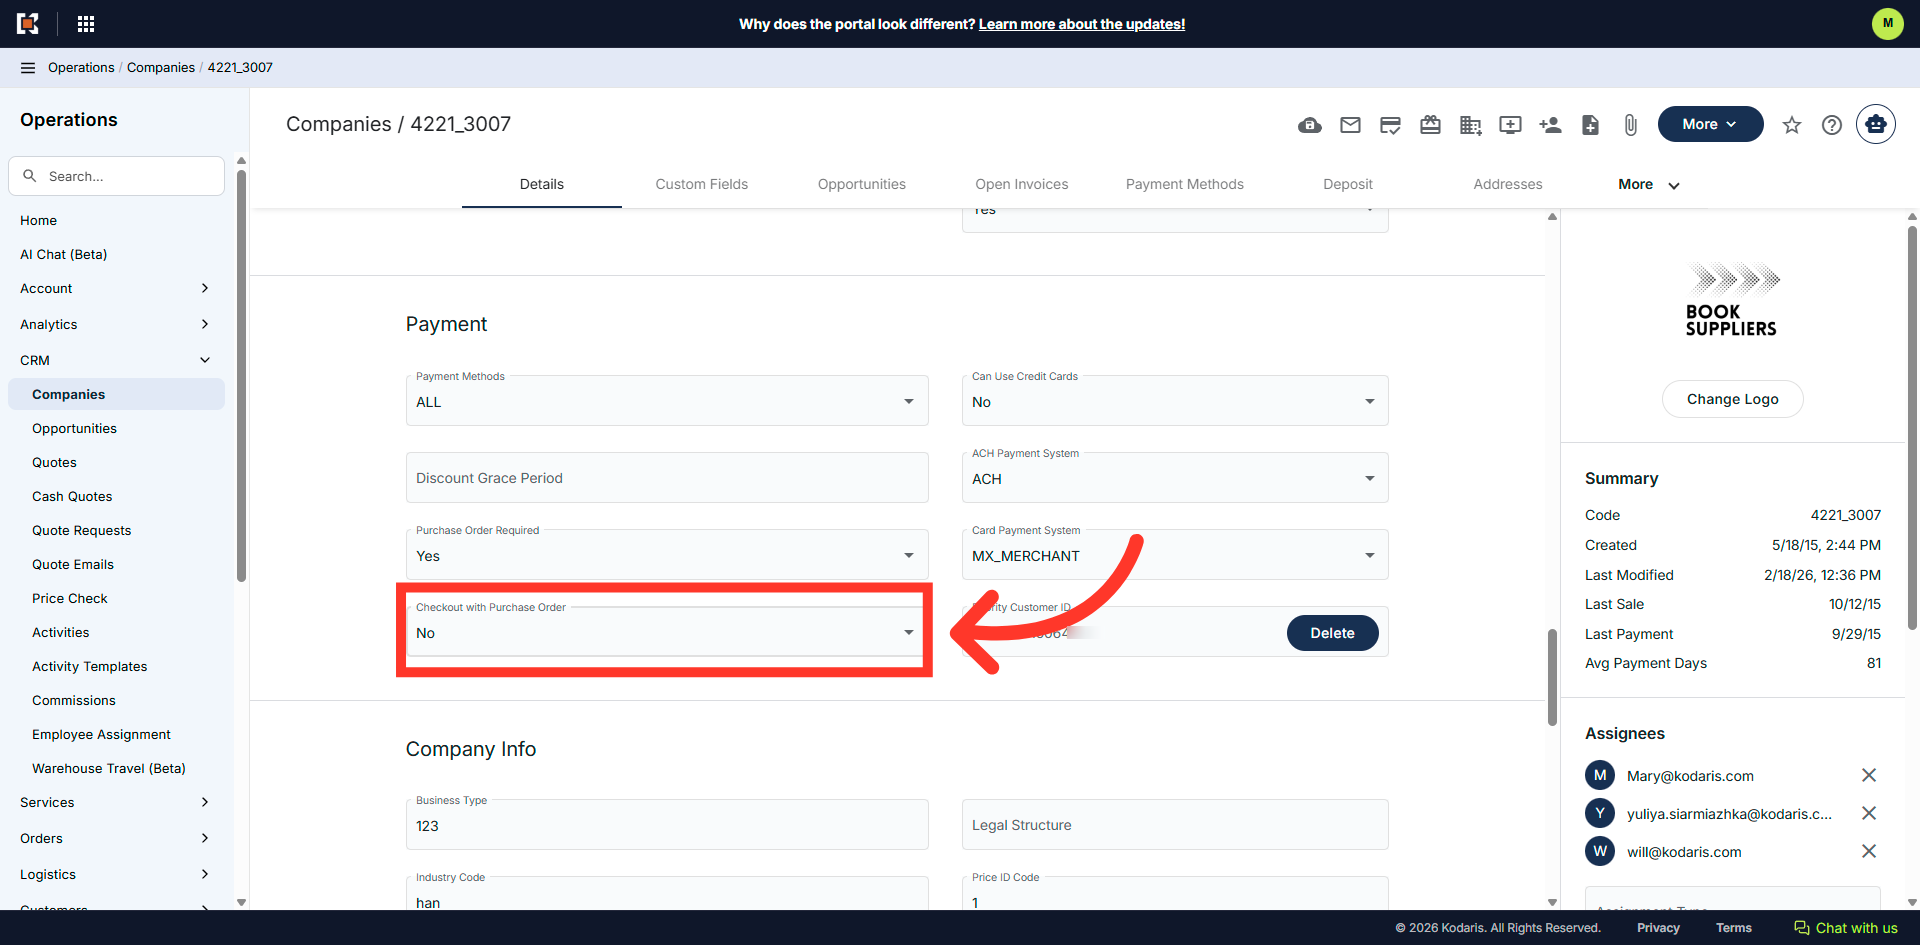Click the credit card checkmark icon
Image resolution: width=1920 pixels, height=945 pixels.
1390,125
